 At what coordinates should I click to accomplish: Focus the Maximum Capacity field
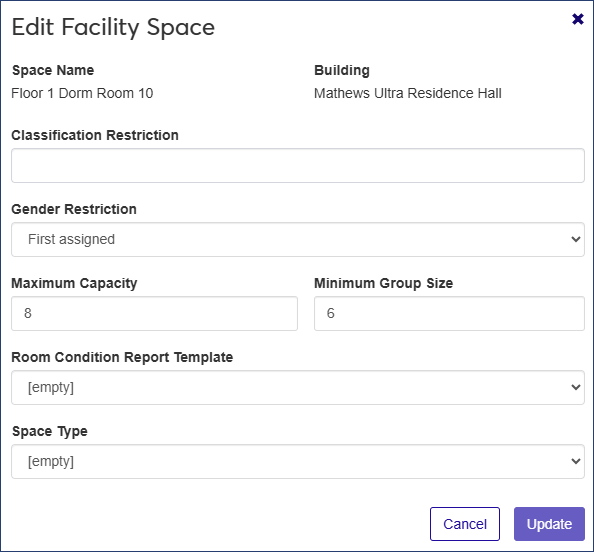[x=155, y=313]
